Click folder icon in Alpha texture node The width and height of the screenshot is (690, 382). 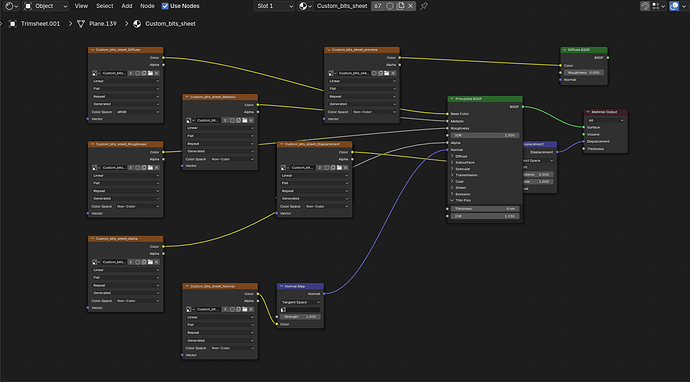(150, 262)
